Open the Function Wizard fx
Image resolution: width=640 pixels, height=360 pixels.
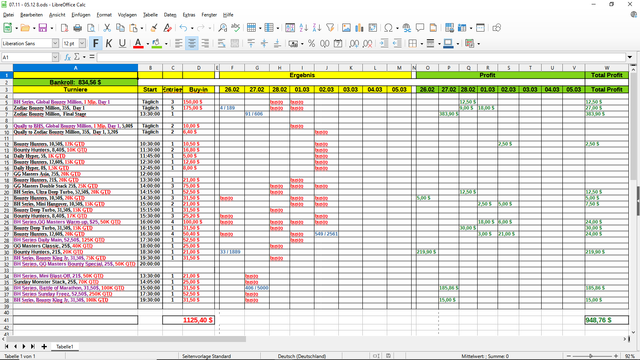(x=67, y=57)
